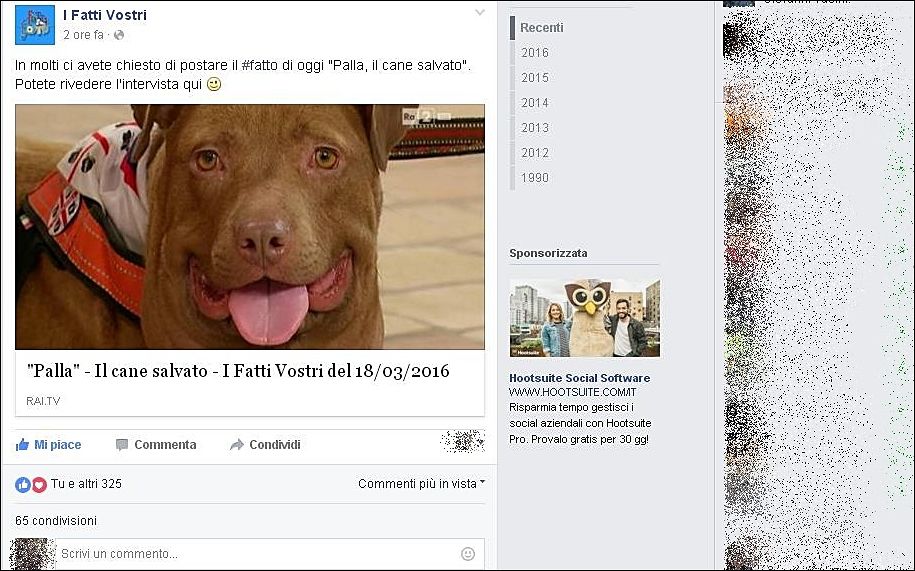Click the Mi piace thumbs-up icon
The image size is (915, 571).
[22, 445]
